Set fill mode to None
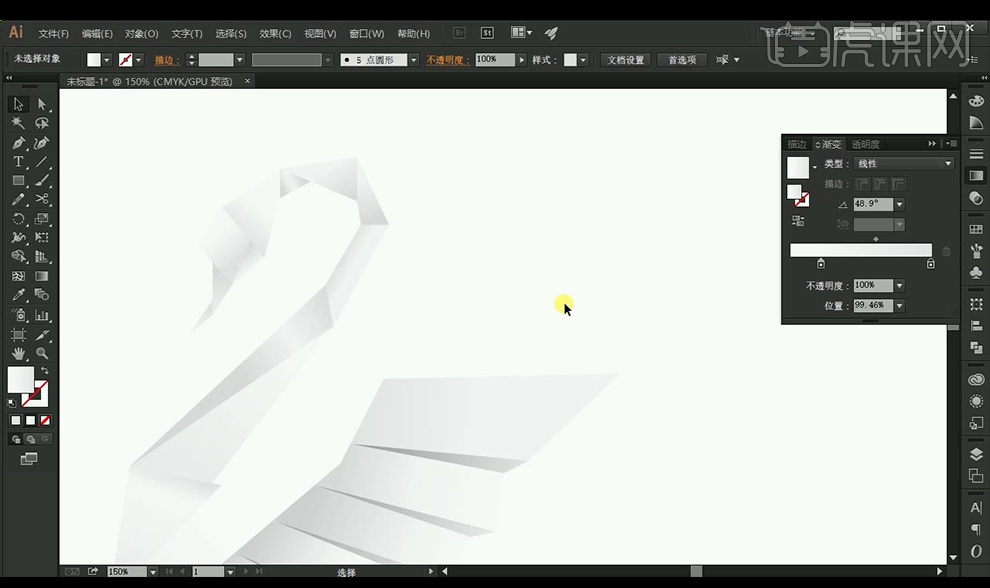The width and height of the screenshot is (990, 588). point(45,421)
